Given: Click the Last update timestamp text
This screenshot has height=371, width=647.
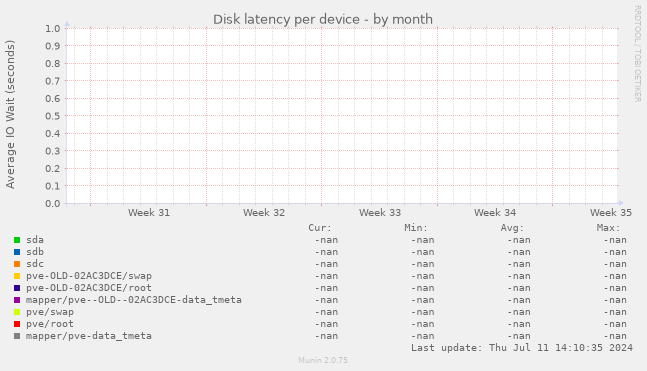Looking at the screenshot, I should coord(522,348).
